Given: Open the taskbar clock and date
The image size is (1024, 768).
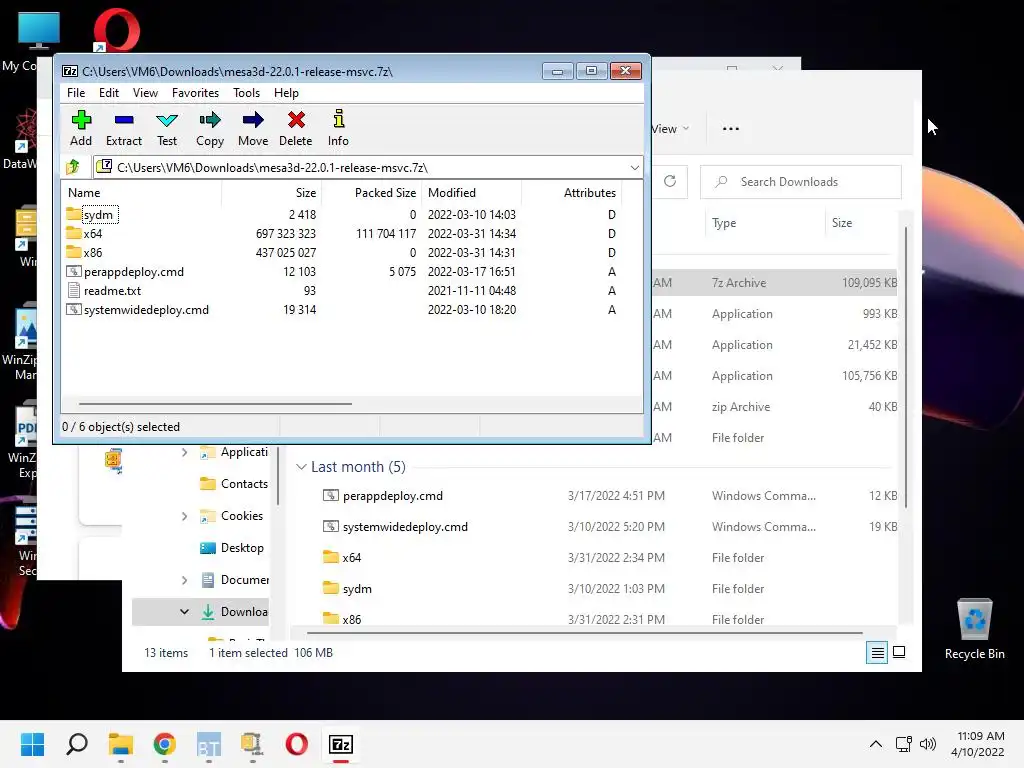Looking at the screenshot, I should point(978,744).
